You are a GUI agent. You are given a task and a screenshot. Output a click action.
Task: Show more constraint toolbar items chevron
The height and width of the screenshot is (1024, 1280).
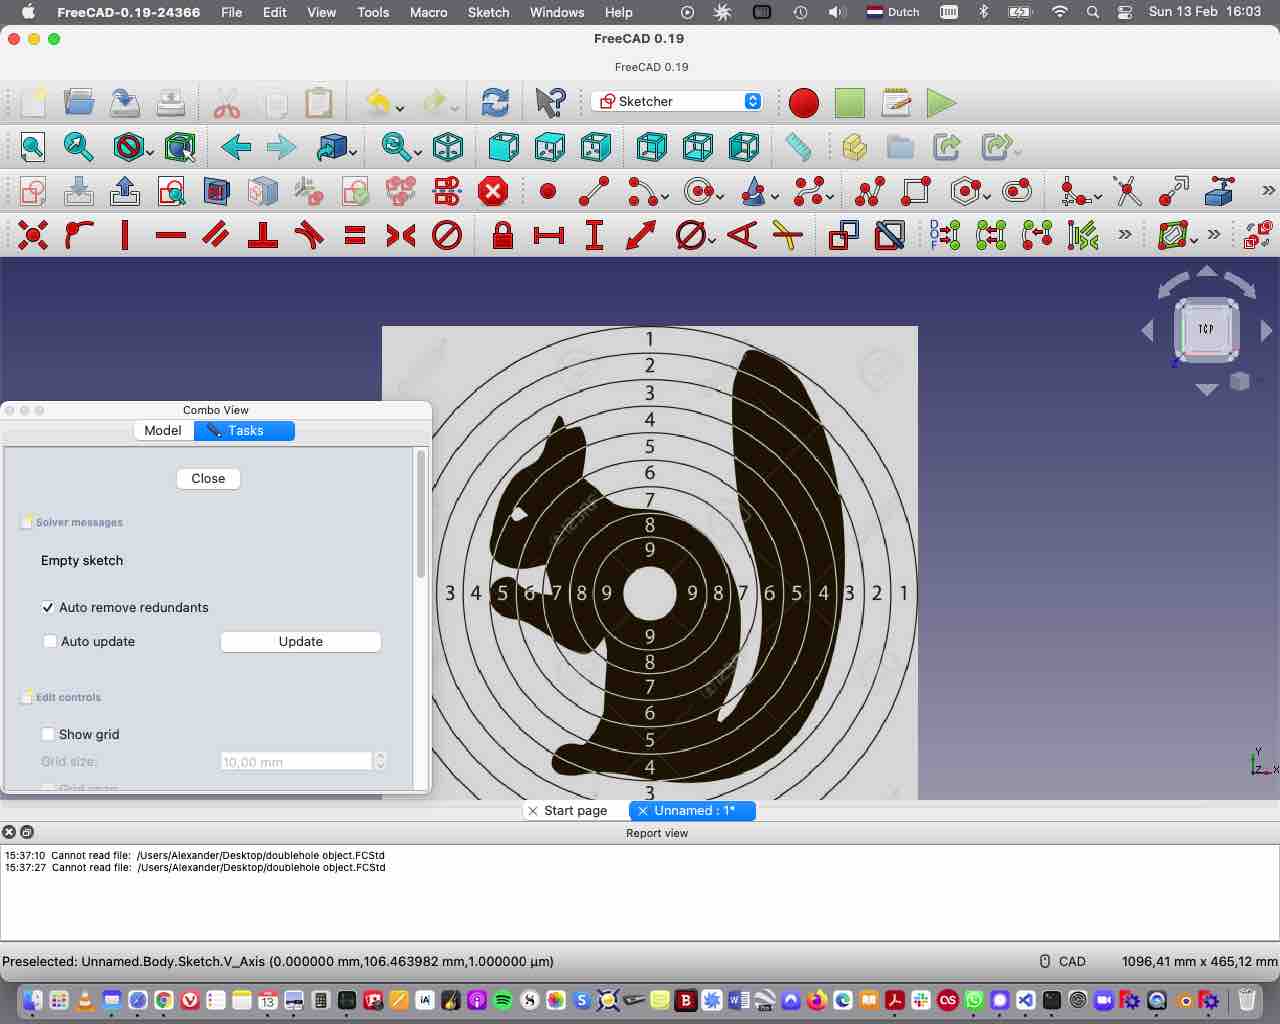coord(1125,235)
